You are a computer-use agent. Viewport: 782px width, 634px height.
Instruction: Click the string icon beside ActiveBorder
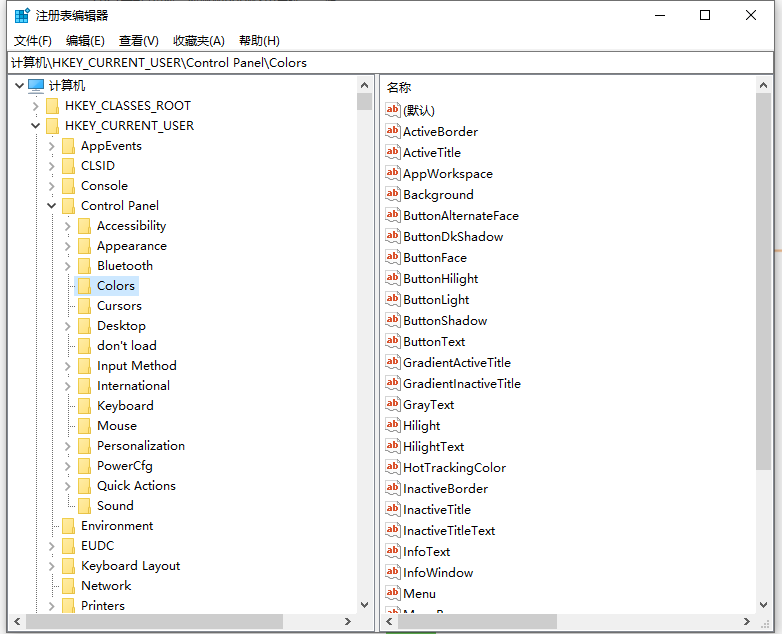click(x=393, y=131)
